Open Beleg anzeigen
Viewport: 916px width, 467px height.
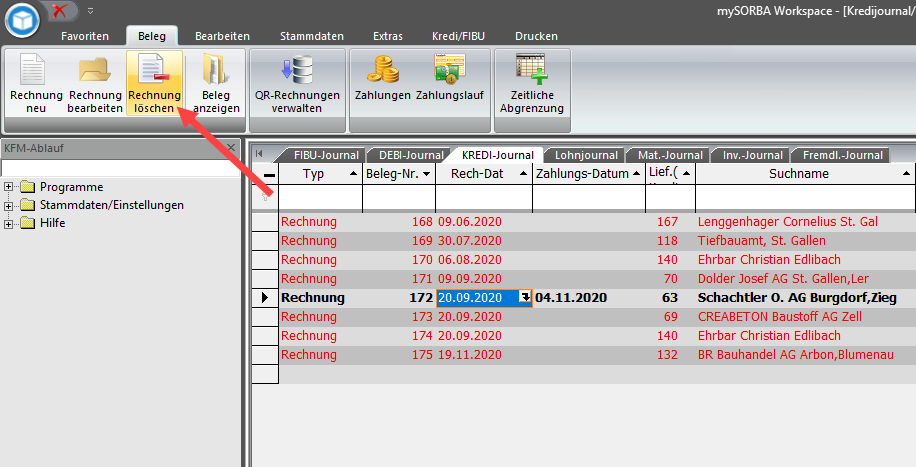216,83
